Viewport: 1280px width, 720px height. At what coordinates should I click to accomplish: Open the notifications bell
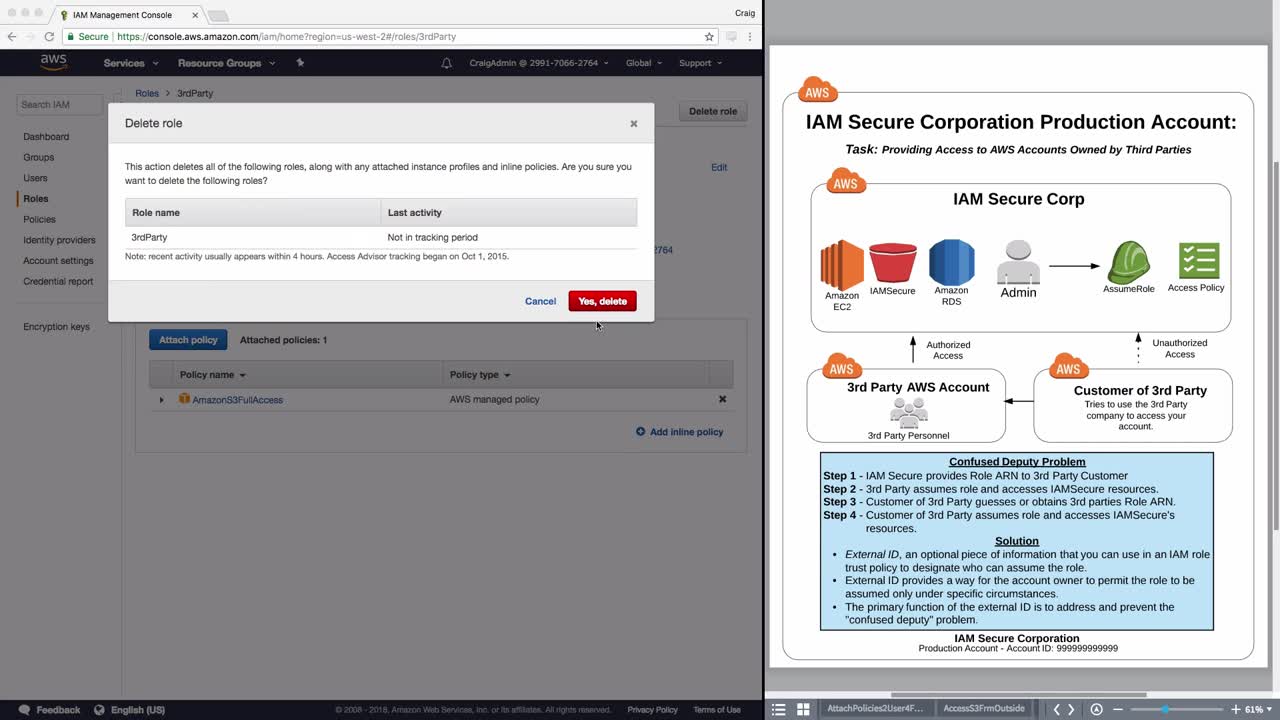pos(446,63)
